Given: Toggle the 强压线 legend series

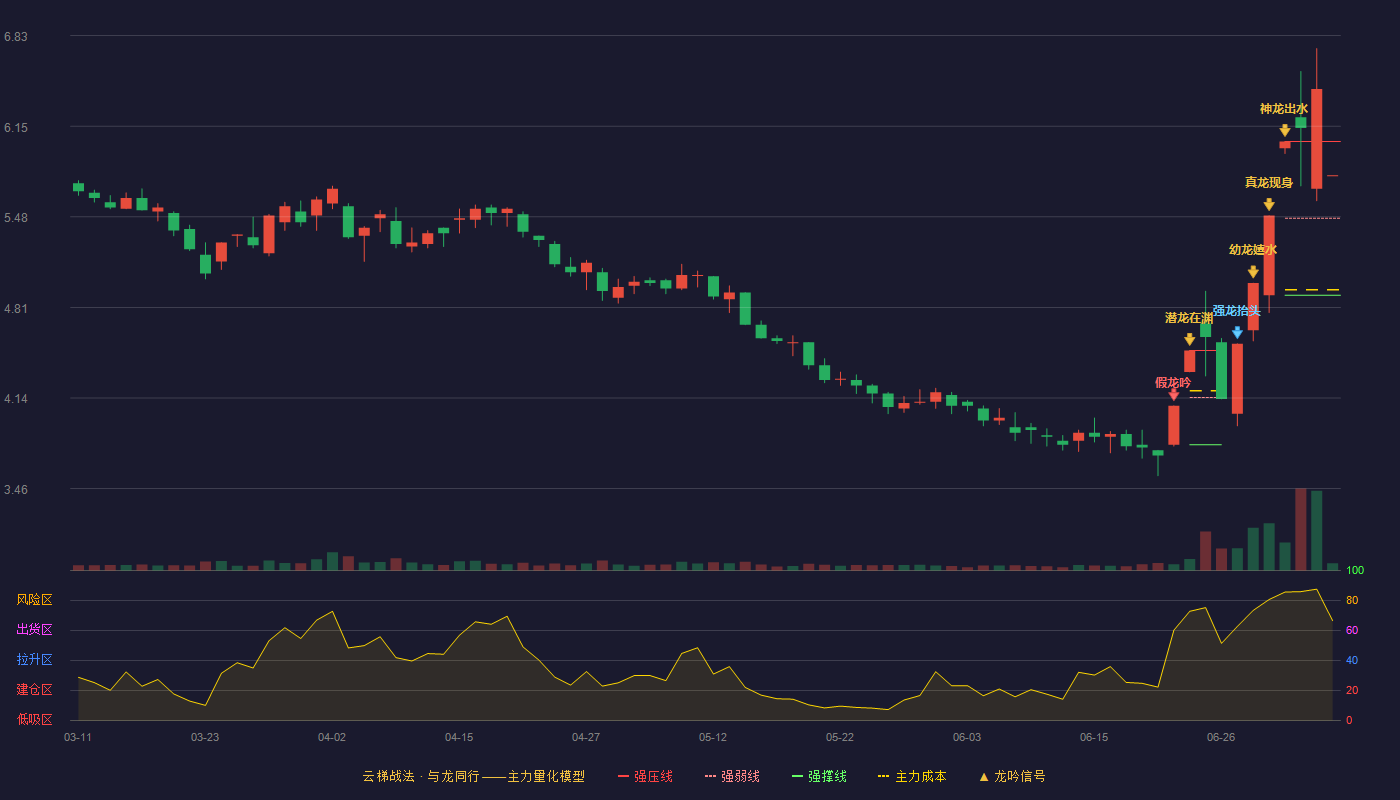Looking at the screenshot, I should coord(645,776).
